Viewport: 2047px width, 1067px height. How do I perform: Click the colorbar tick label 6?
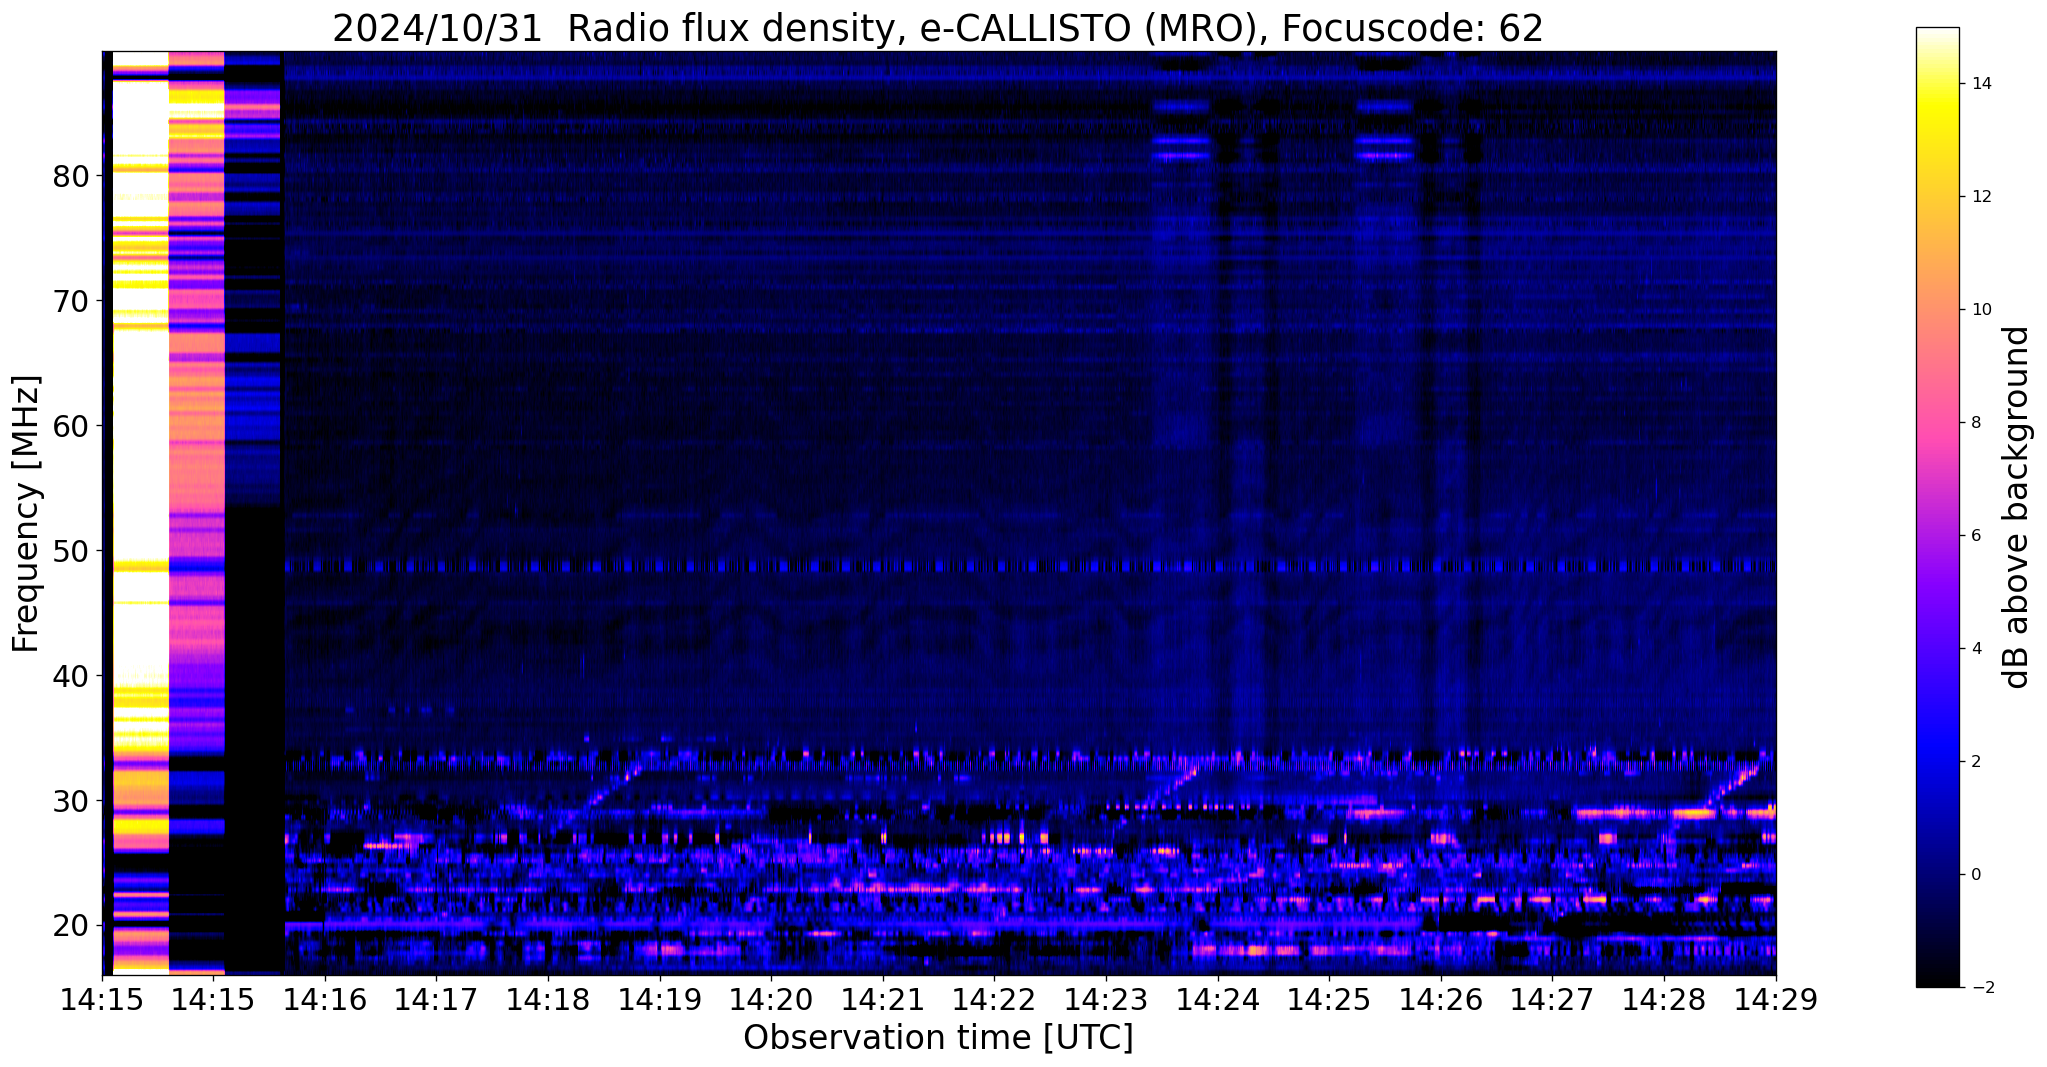pyautogui.click(x=1975, y=536)
